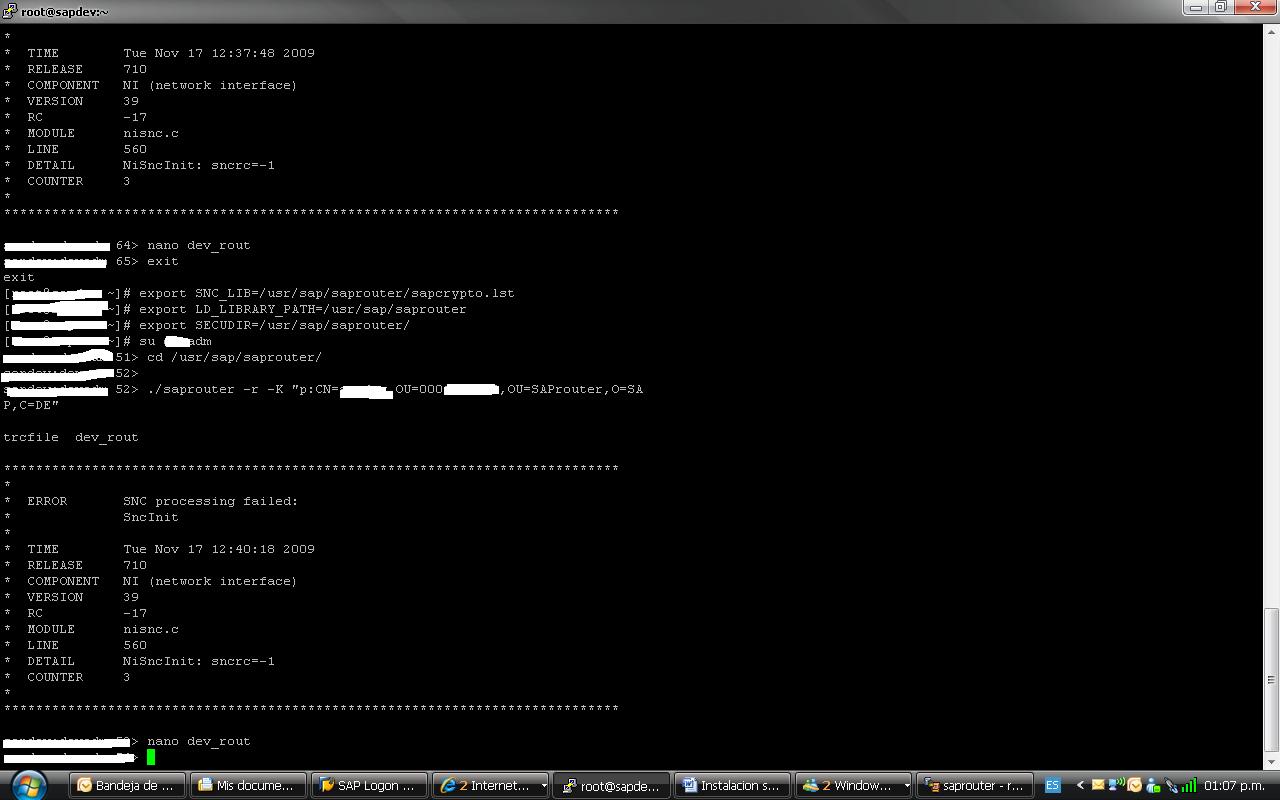Click the taskbar clock showing 01:07 p.m.
The height and width of the screenshot is (800, 1280).
point(1234,785)
